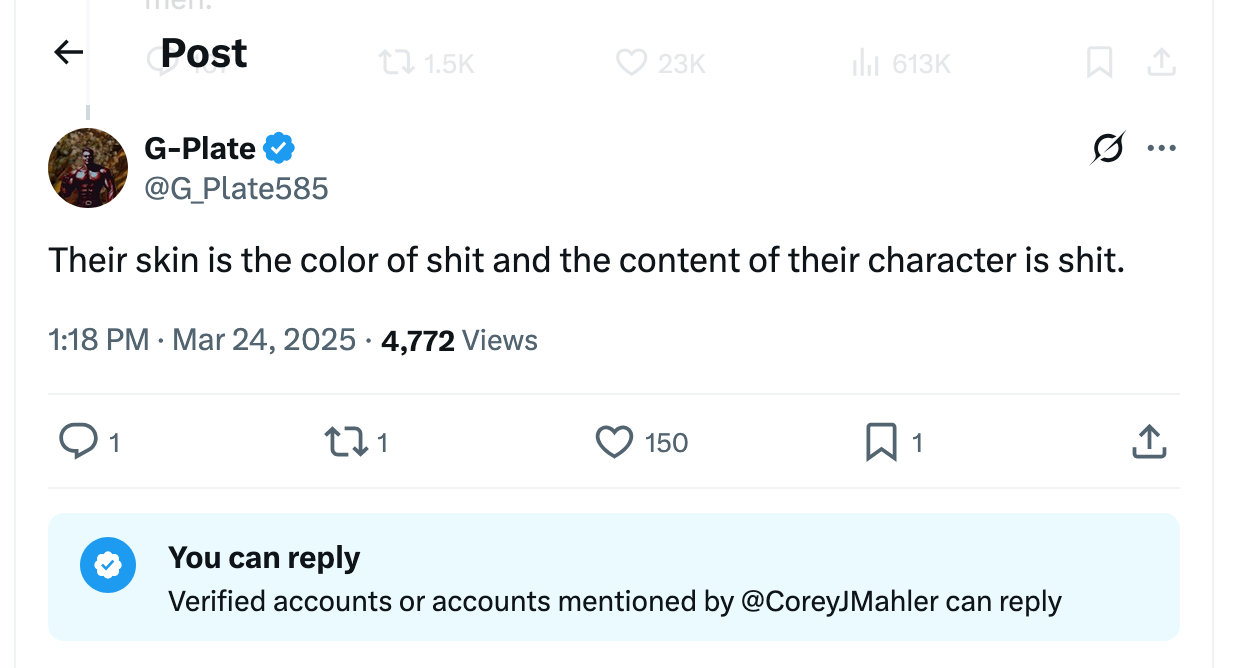Image resolution: width=1244 pixels, height=668 pixels.
Task: Open the share upload icon below the post
Action: [x=1148, y=442]
